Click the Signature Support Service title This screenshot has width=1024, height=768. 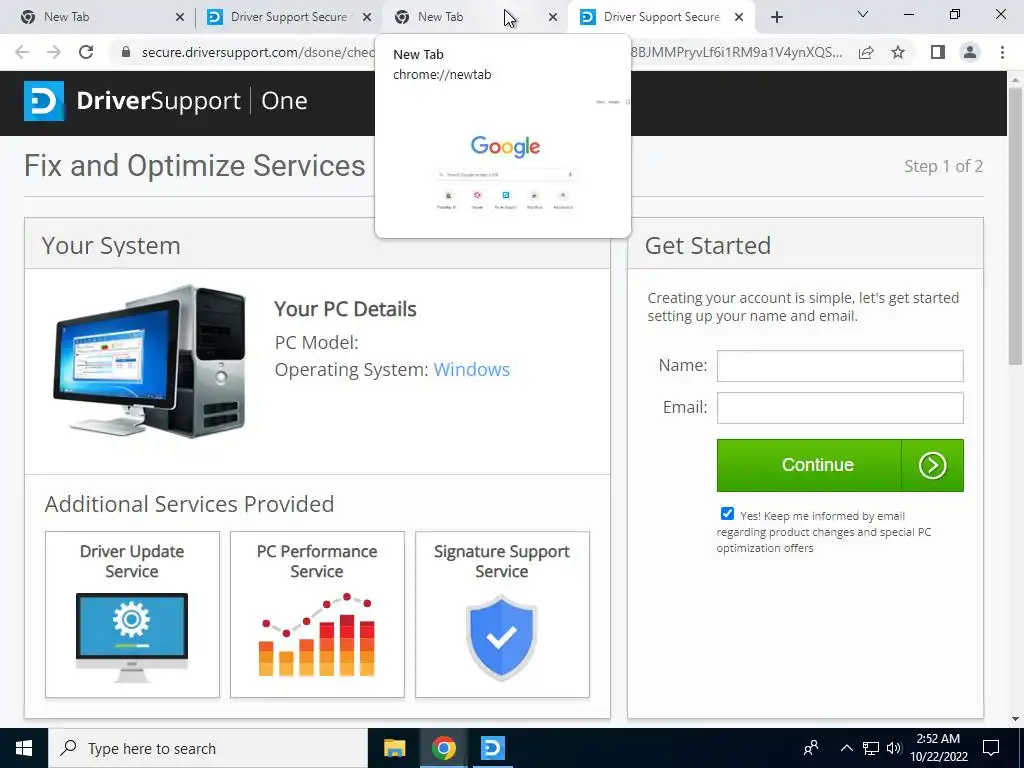coord(502,561)
